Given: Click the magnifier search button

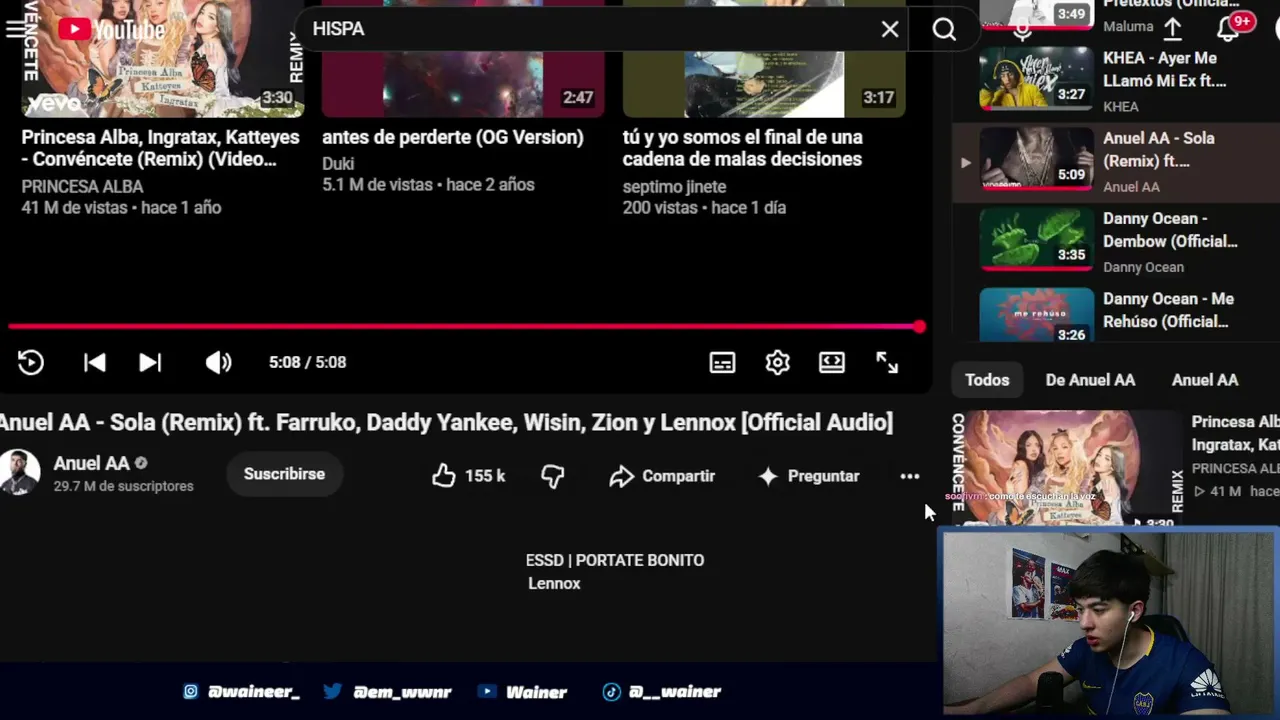Looking at the screenshot, I should pyautogui.click(x=944, y=29).
